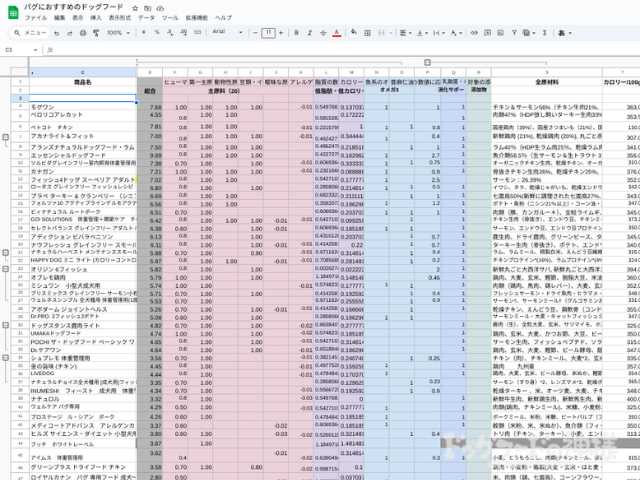640x480 pixels.
Task: Click the メニュー search box
Action: click(x=29, y=33)
